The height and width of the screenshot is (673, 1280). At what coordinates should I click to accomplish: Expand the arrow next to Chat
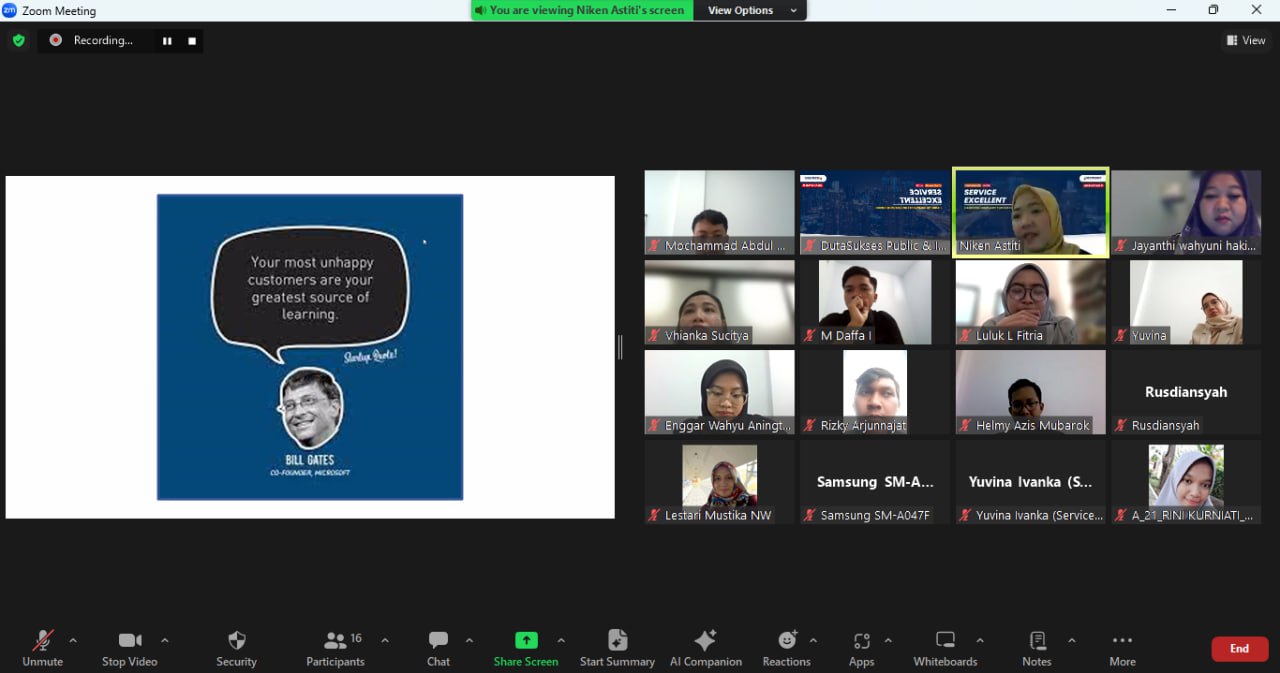click(469, 640)
